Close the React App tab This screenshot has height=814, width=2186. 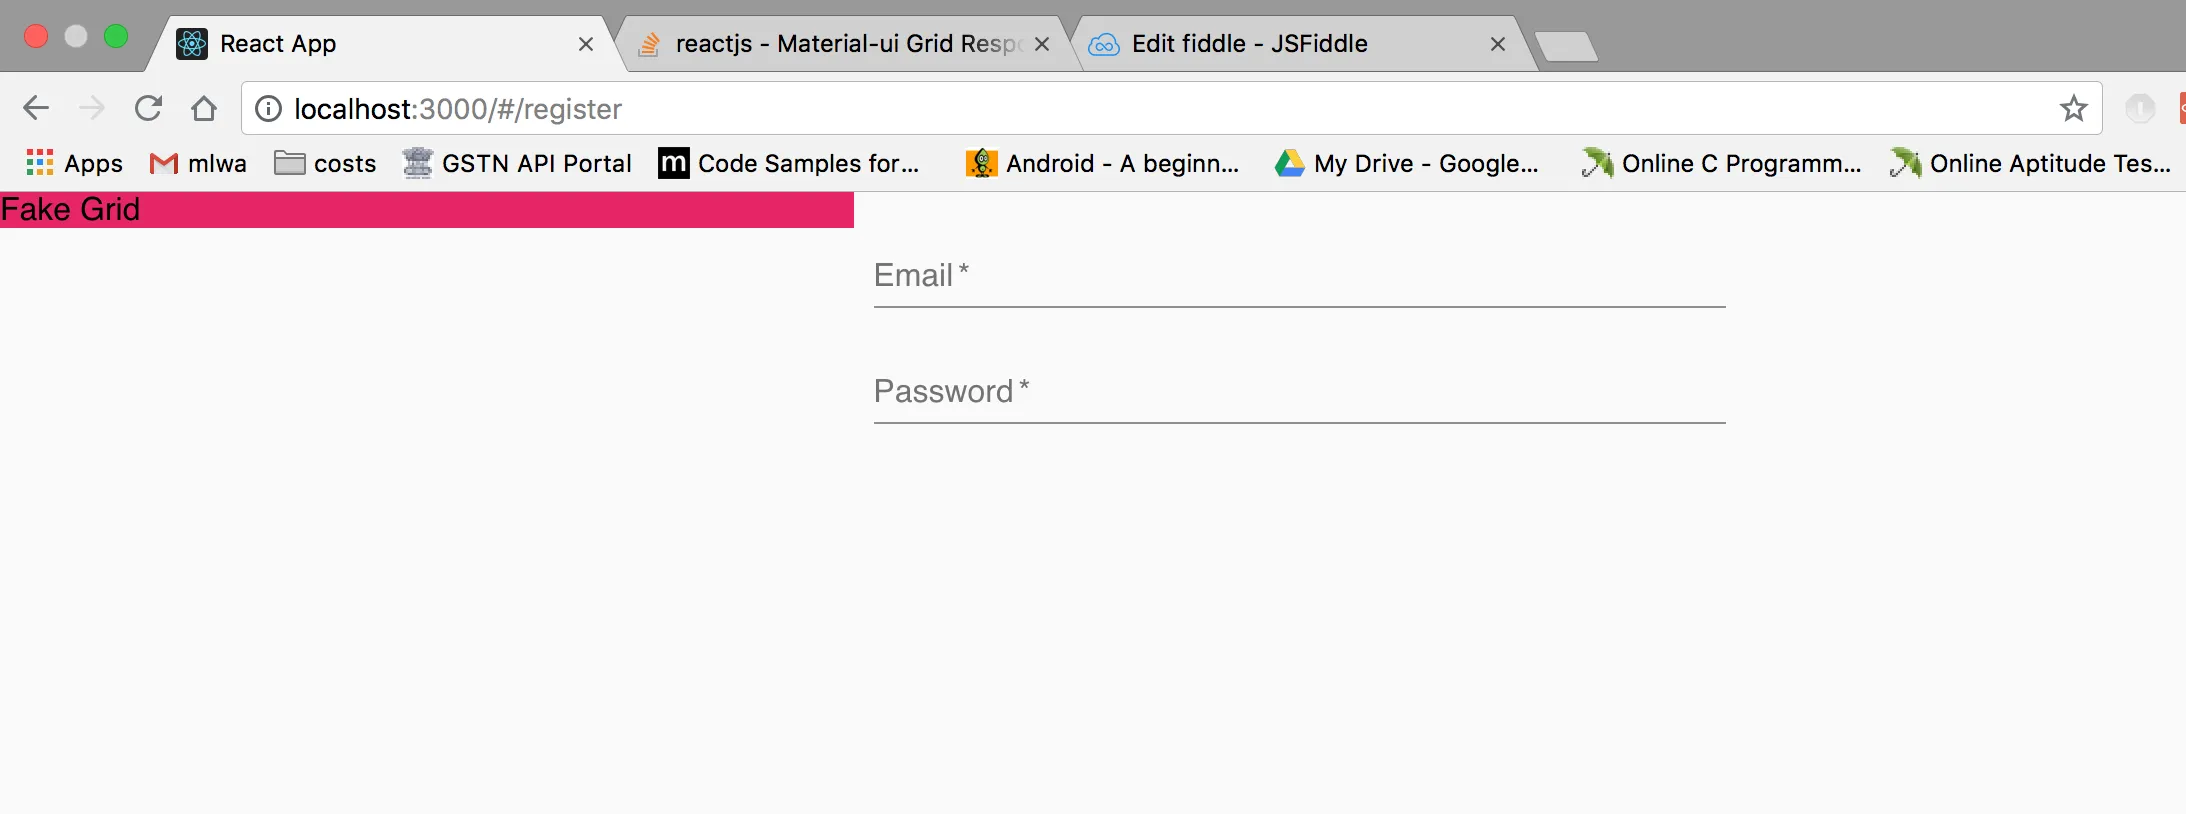[586, 44]
